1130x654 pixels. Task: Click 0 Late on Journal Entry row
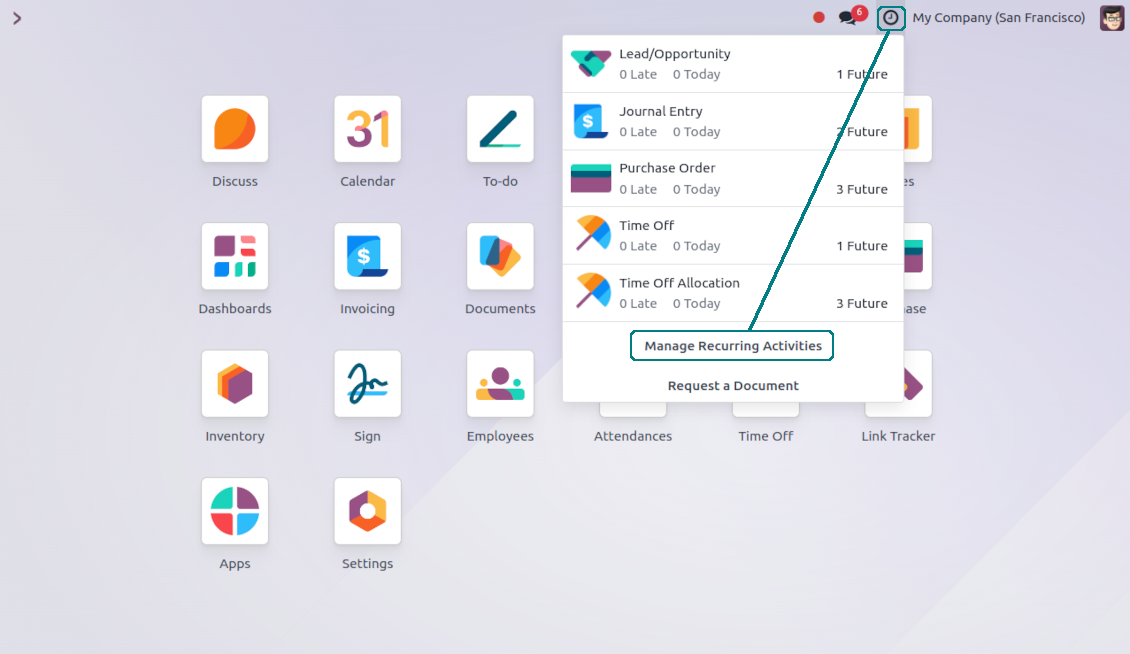(638, 132)
